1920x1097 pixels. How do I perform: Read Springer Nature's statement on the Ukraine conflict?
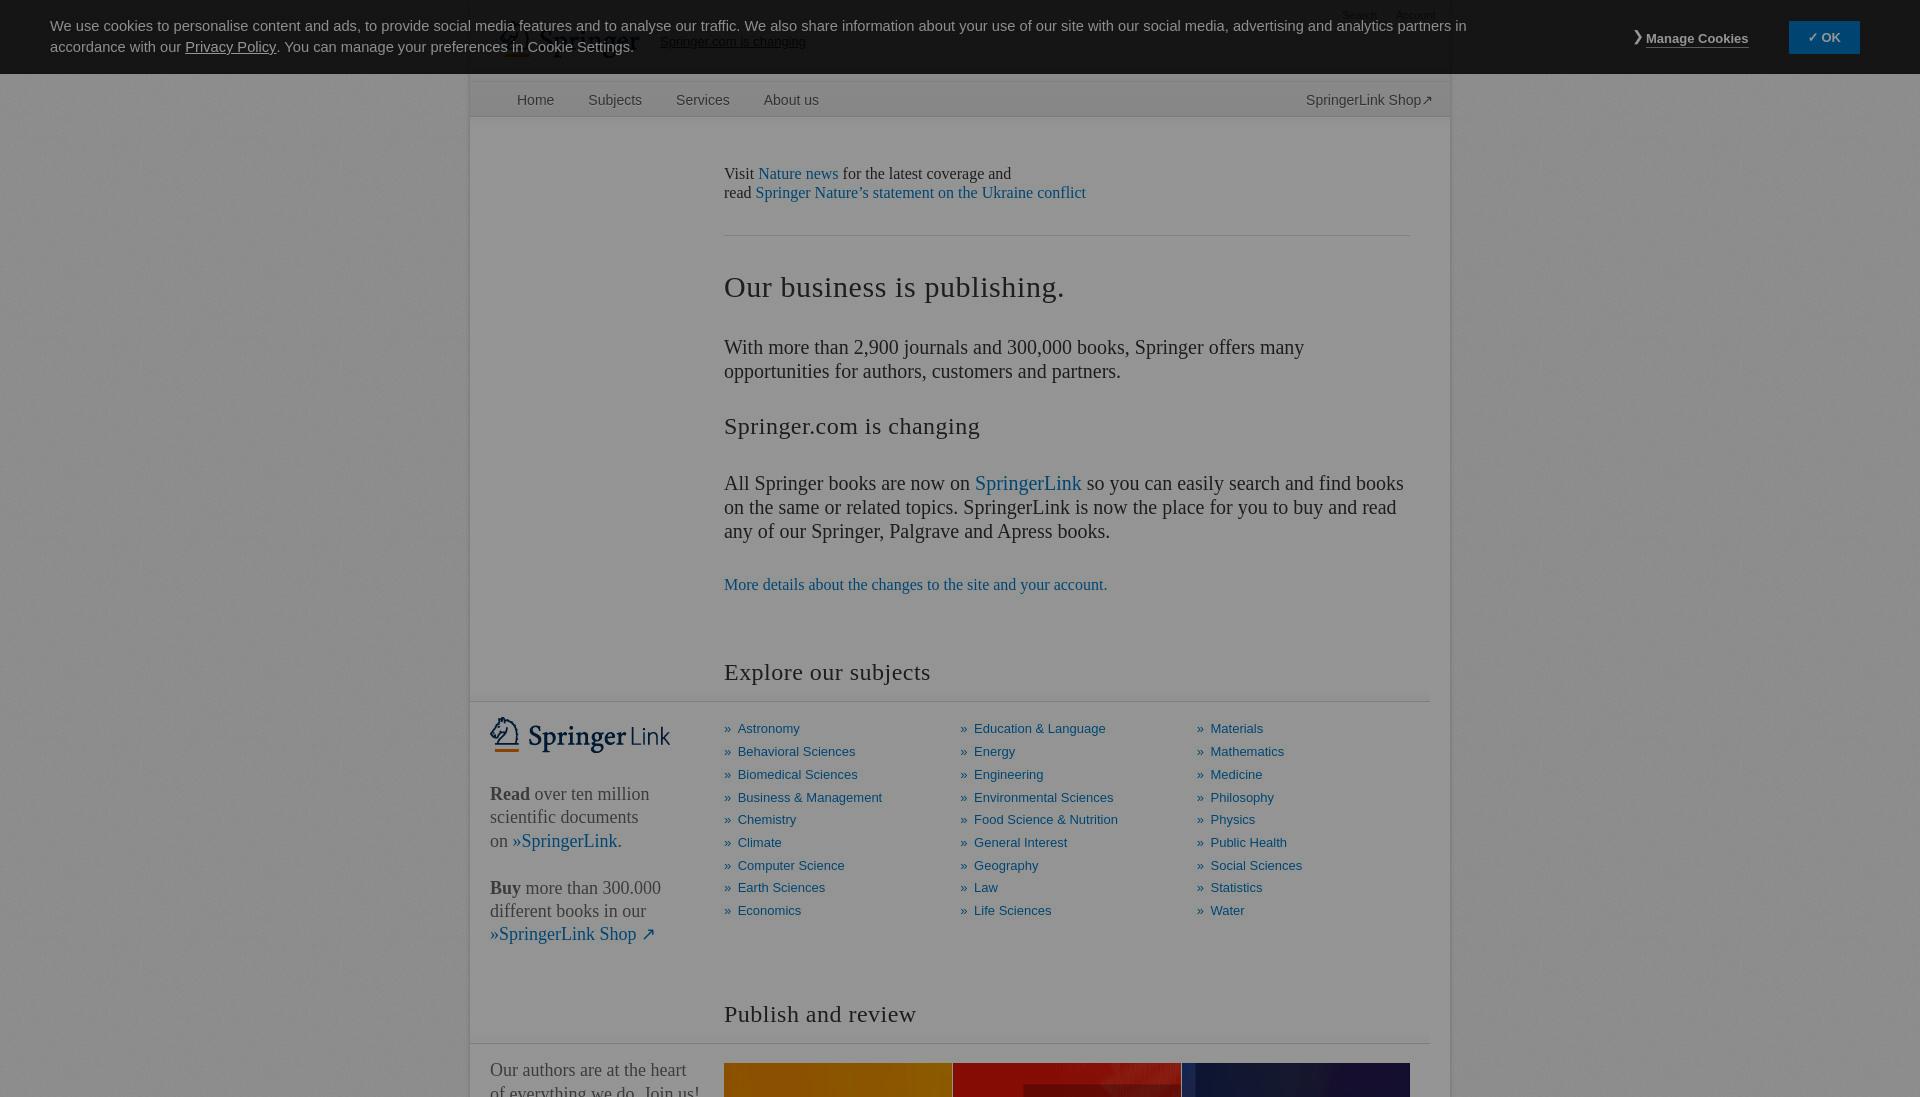point(920,193)
